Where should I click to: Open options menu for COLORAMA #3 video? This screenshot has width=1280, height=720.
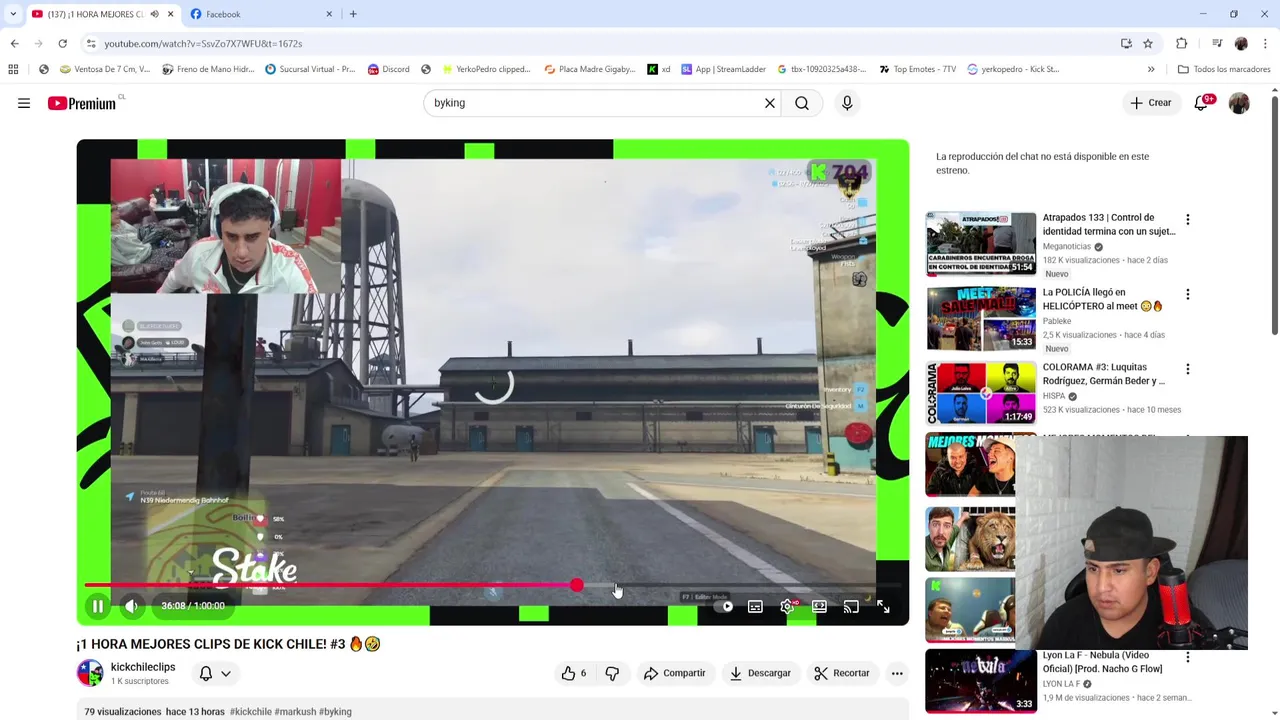(1188, 370)
